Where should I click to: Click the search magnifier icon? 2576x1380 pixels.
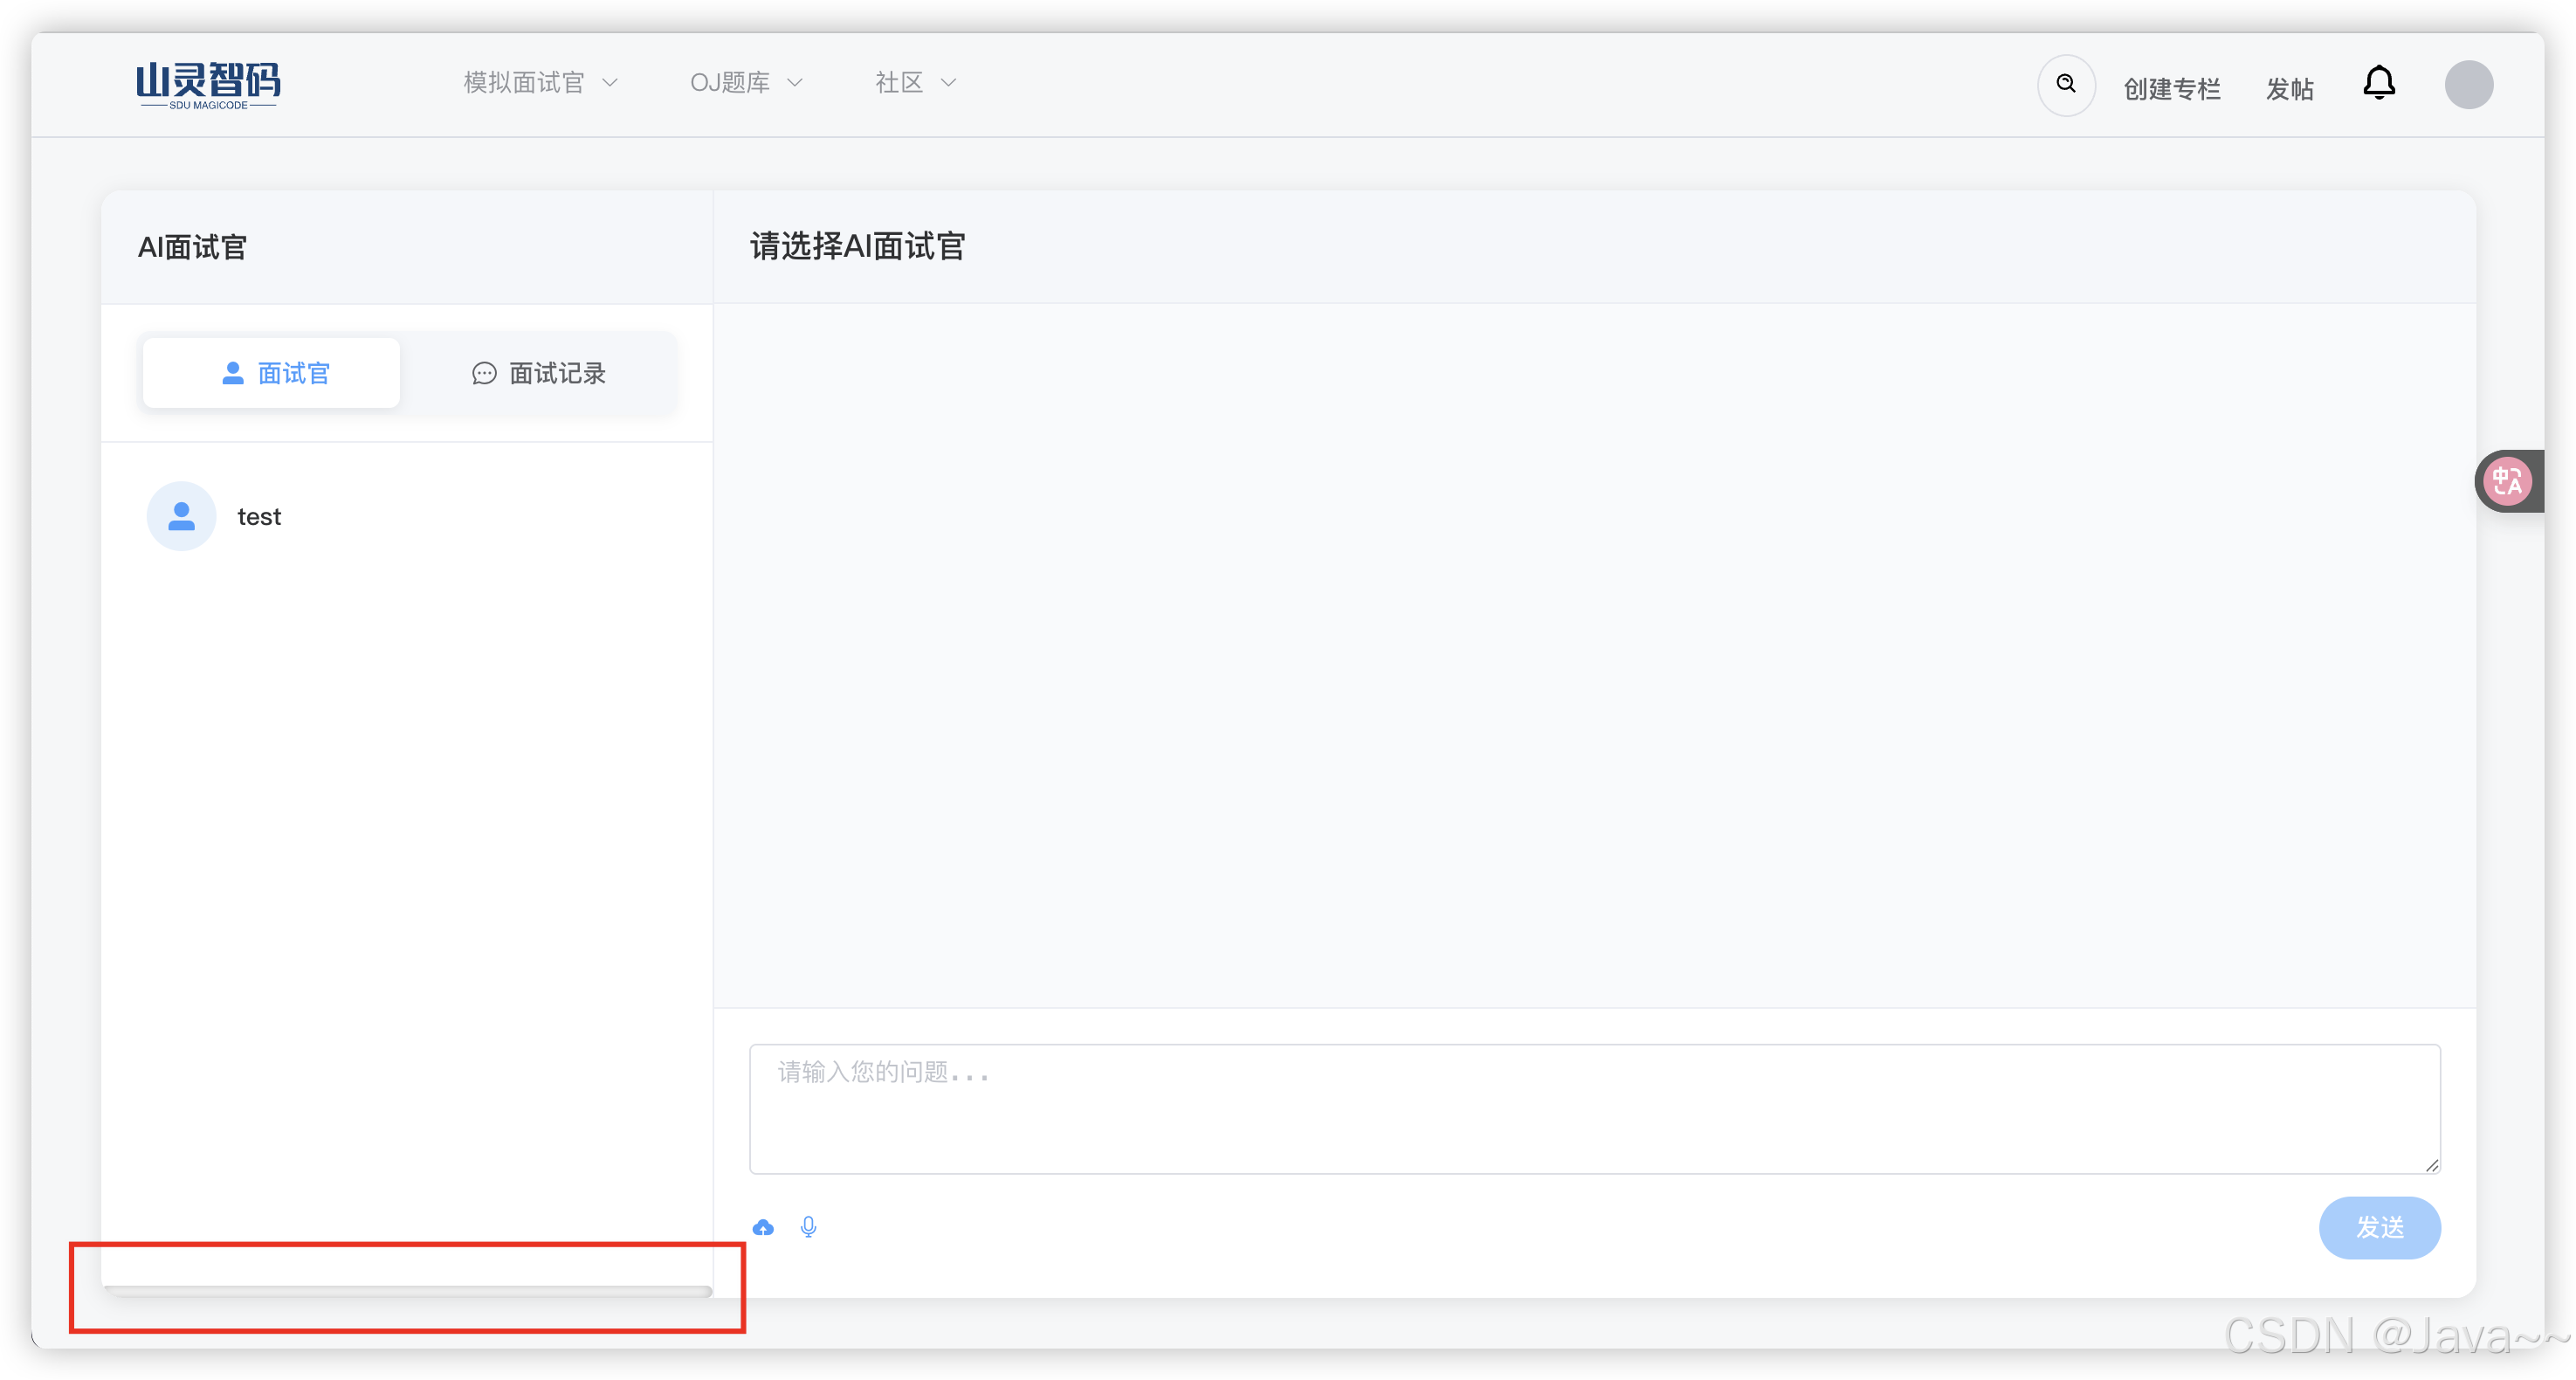coord(2066,84)
